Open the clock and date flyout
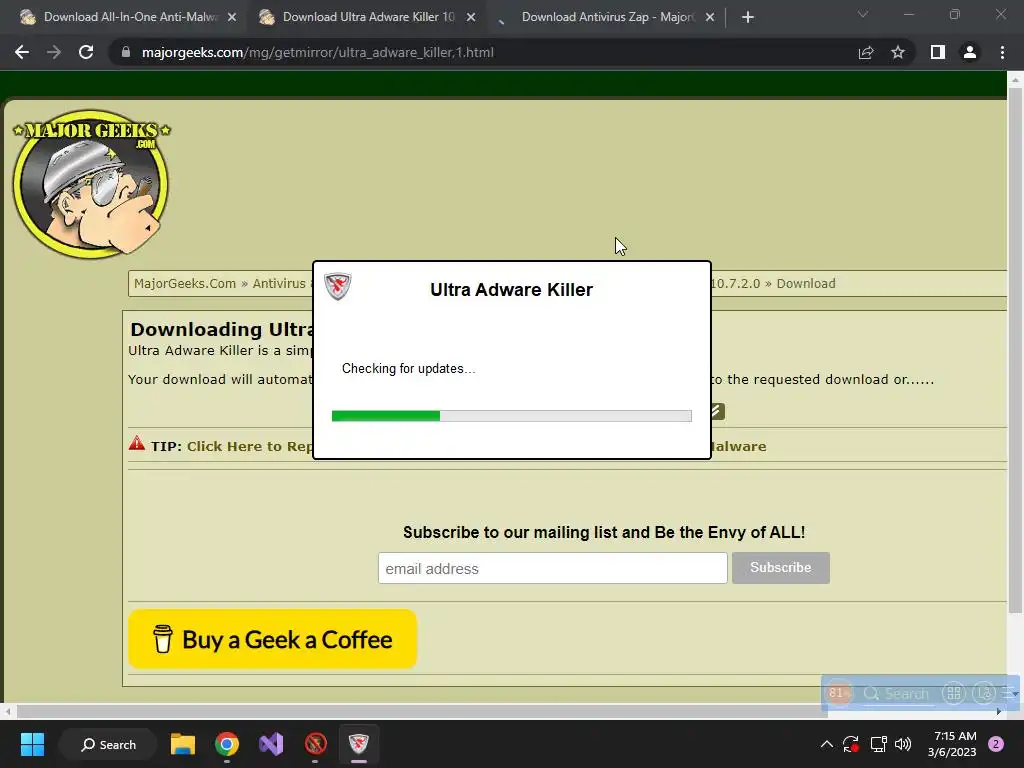1024x768 pixels. point(952,744)
